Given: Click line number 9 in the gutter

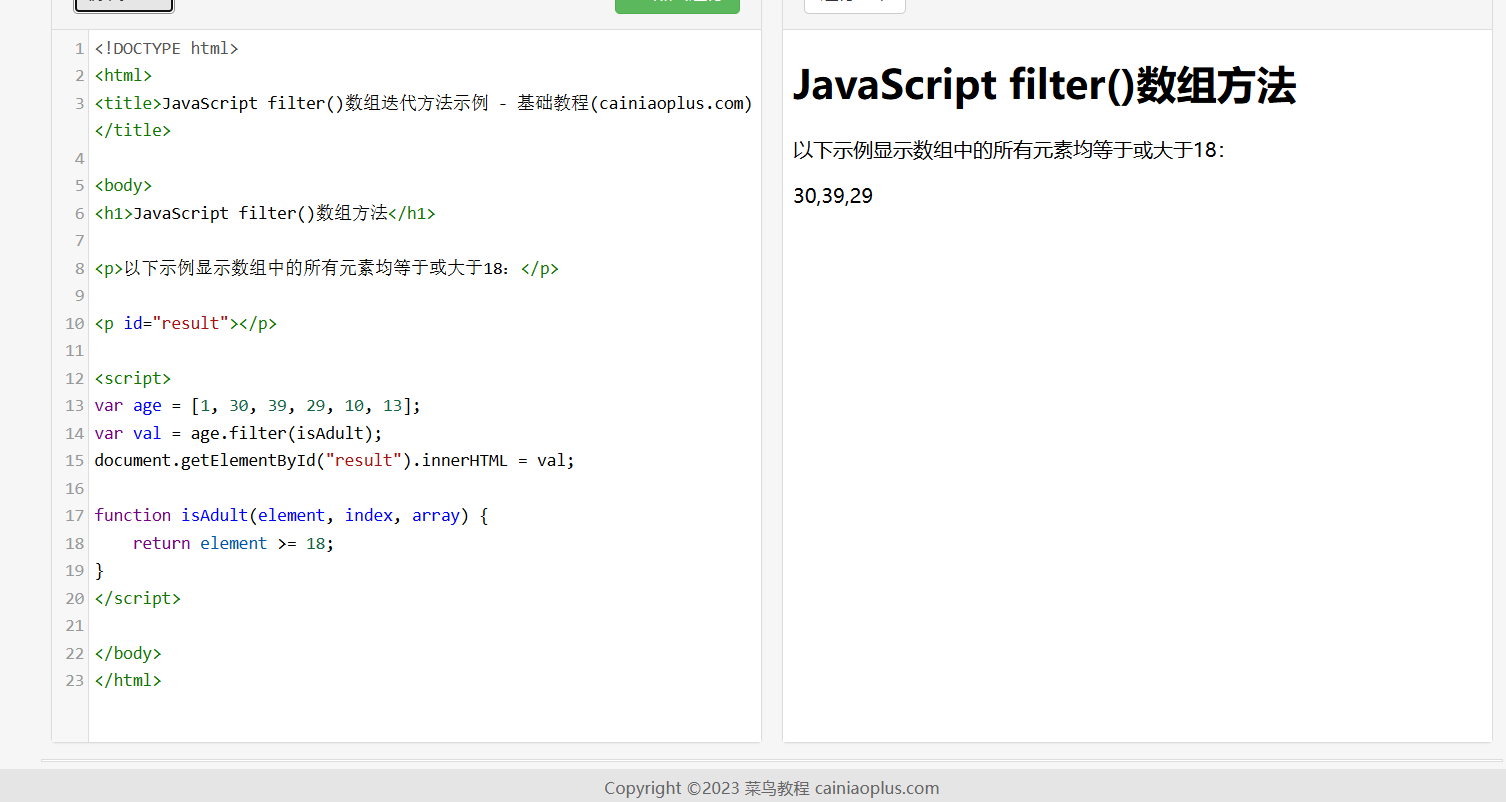Looking at the screenshot, I should pos(79,295).
